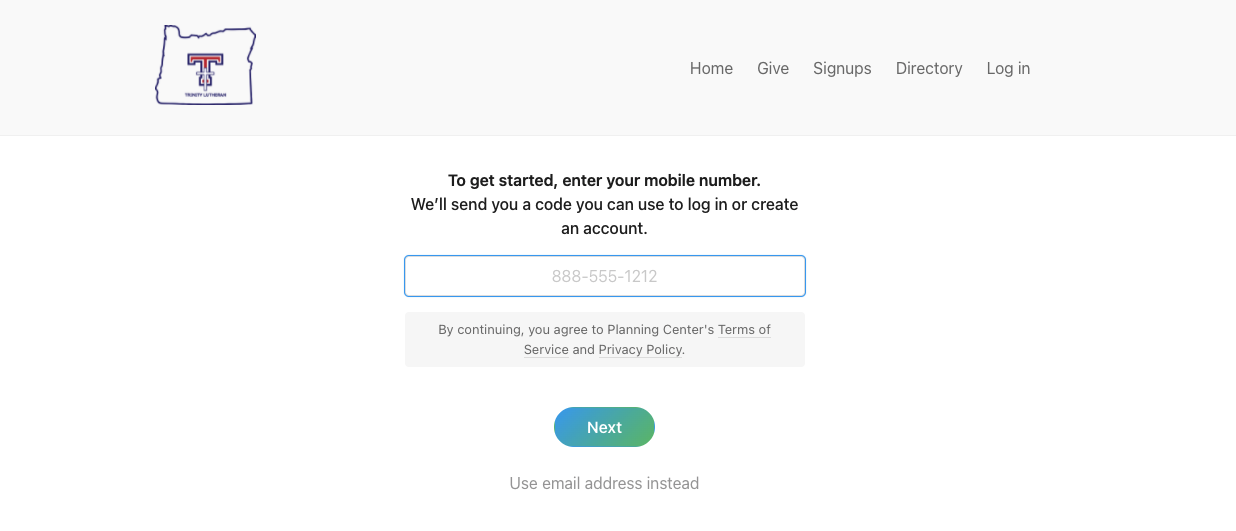
Task: Go to the Give menu item
Action: pyautogui.click(x=773, y=68)
